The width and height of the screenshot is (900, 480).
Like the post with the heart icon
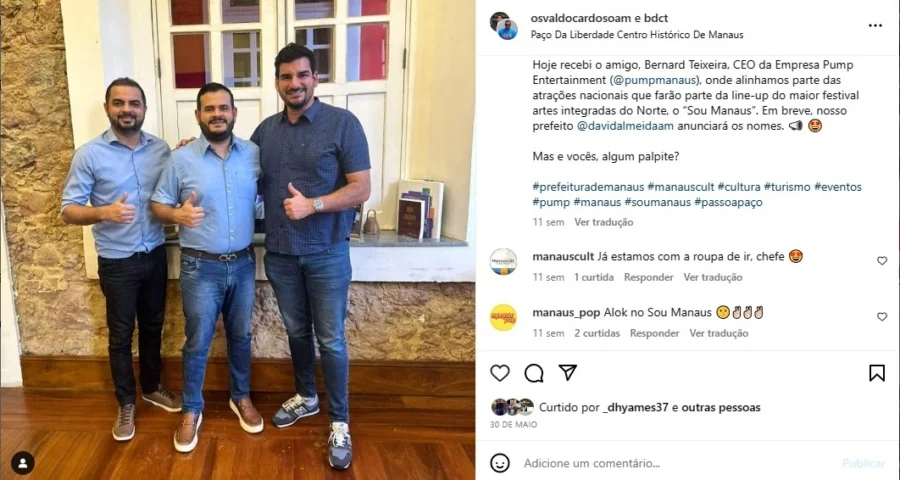[499, 373]
